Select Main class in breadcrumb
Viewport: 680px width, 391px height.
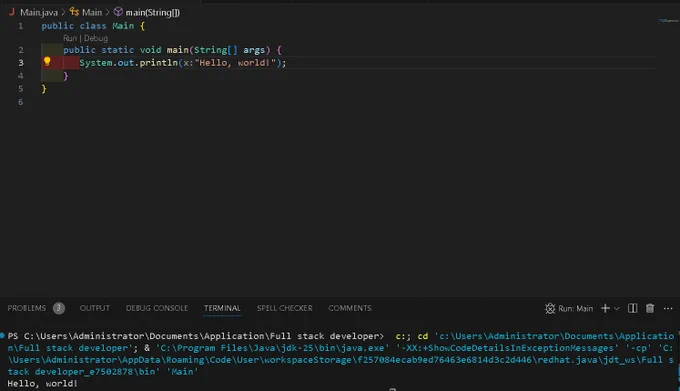pos(92,13)
